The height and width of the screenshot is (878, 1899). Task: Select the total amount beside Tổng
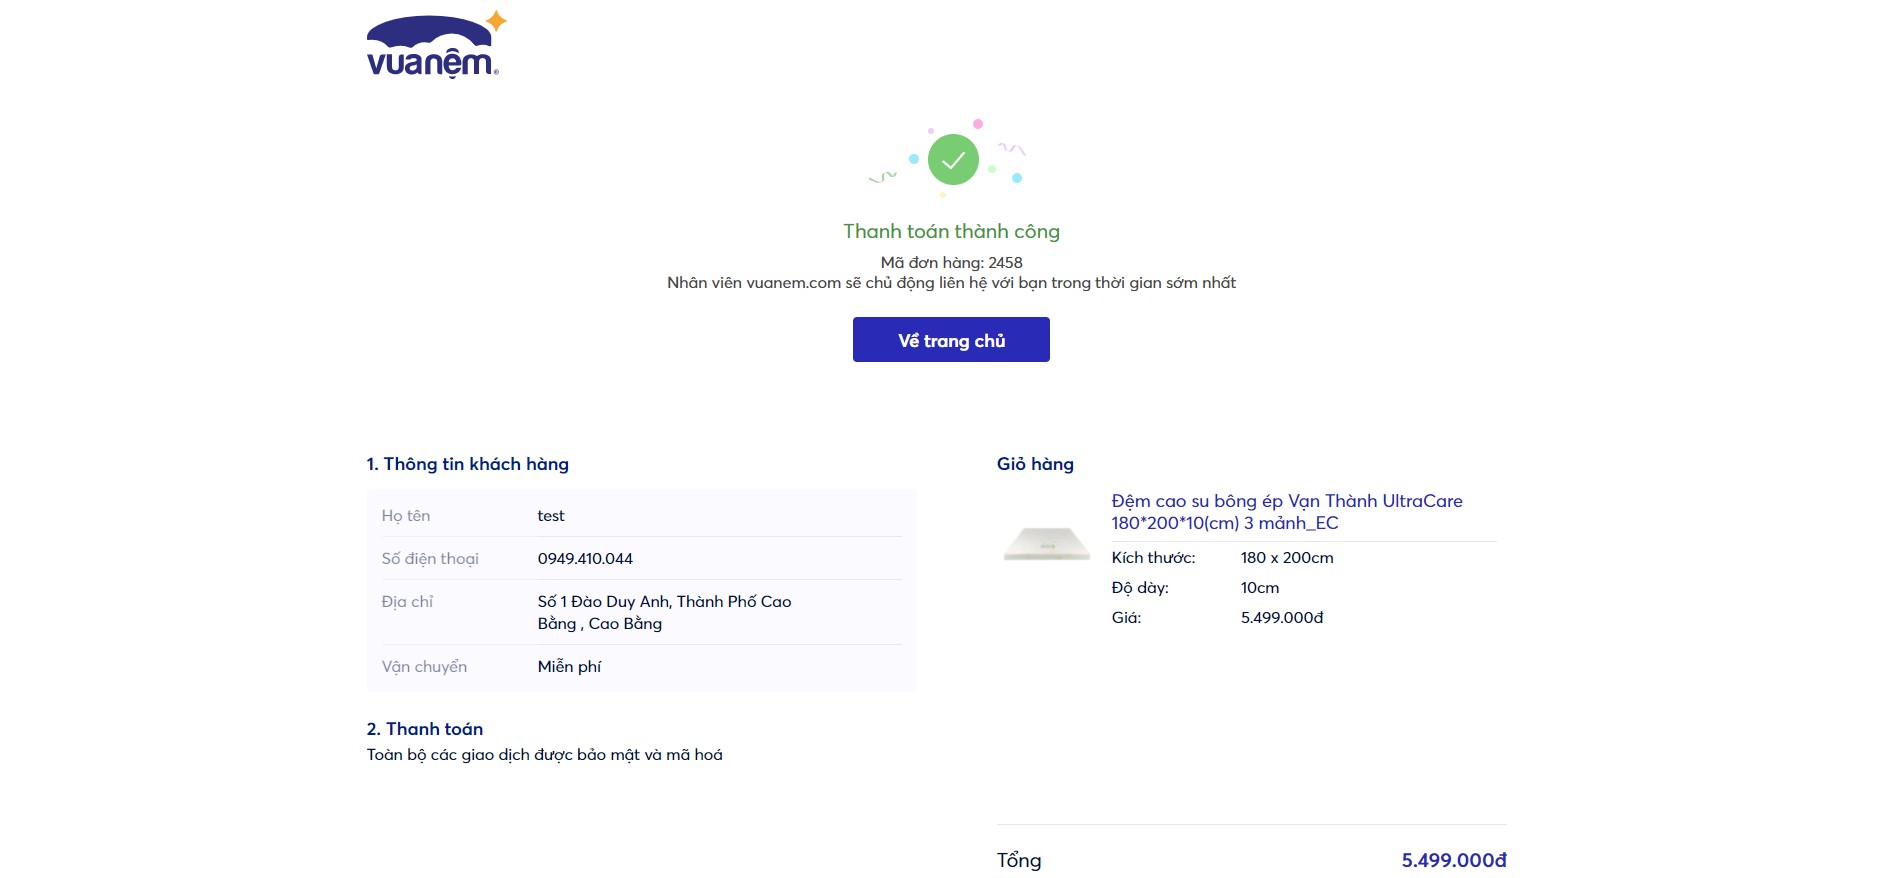[1454, 860]
